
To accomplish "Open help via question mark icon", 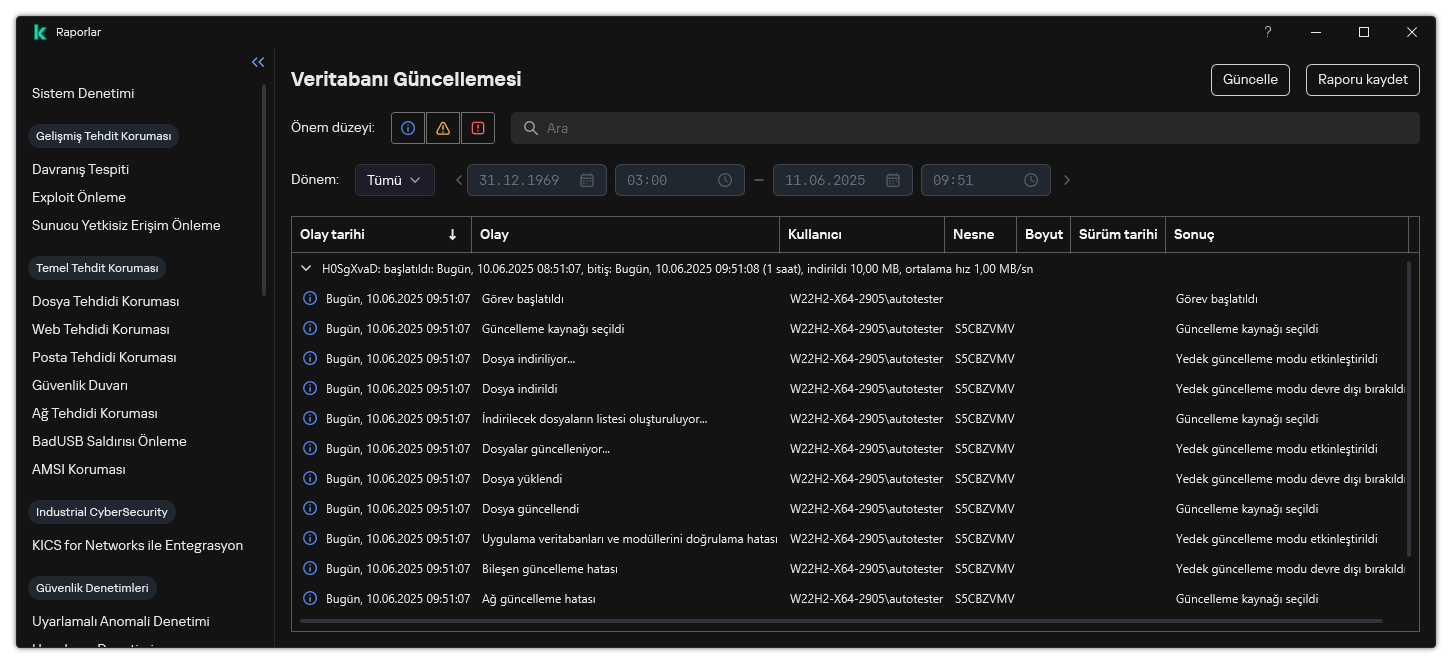I will [x=1268, y=32].
